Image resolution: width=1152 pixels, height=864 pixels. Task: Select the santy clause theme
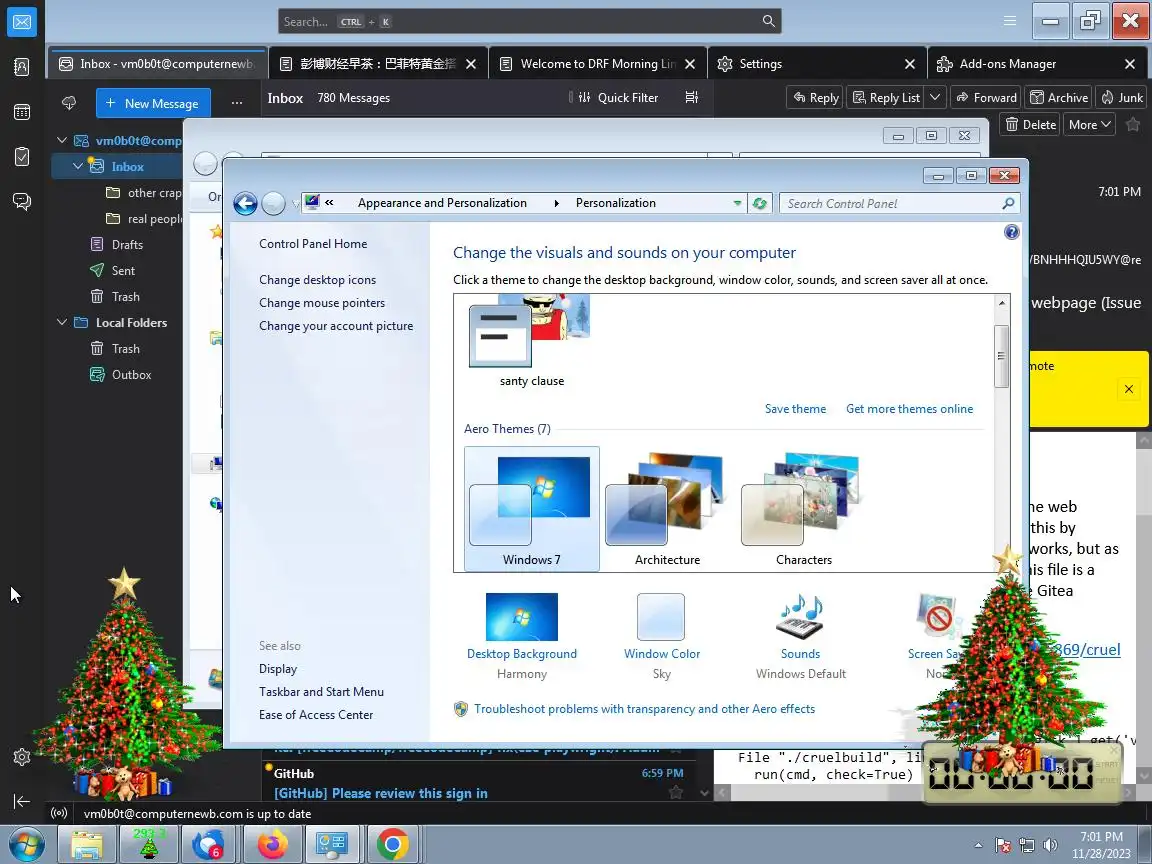click(531, 342)
